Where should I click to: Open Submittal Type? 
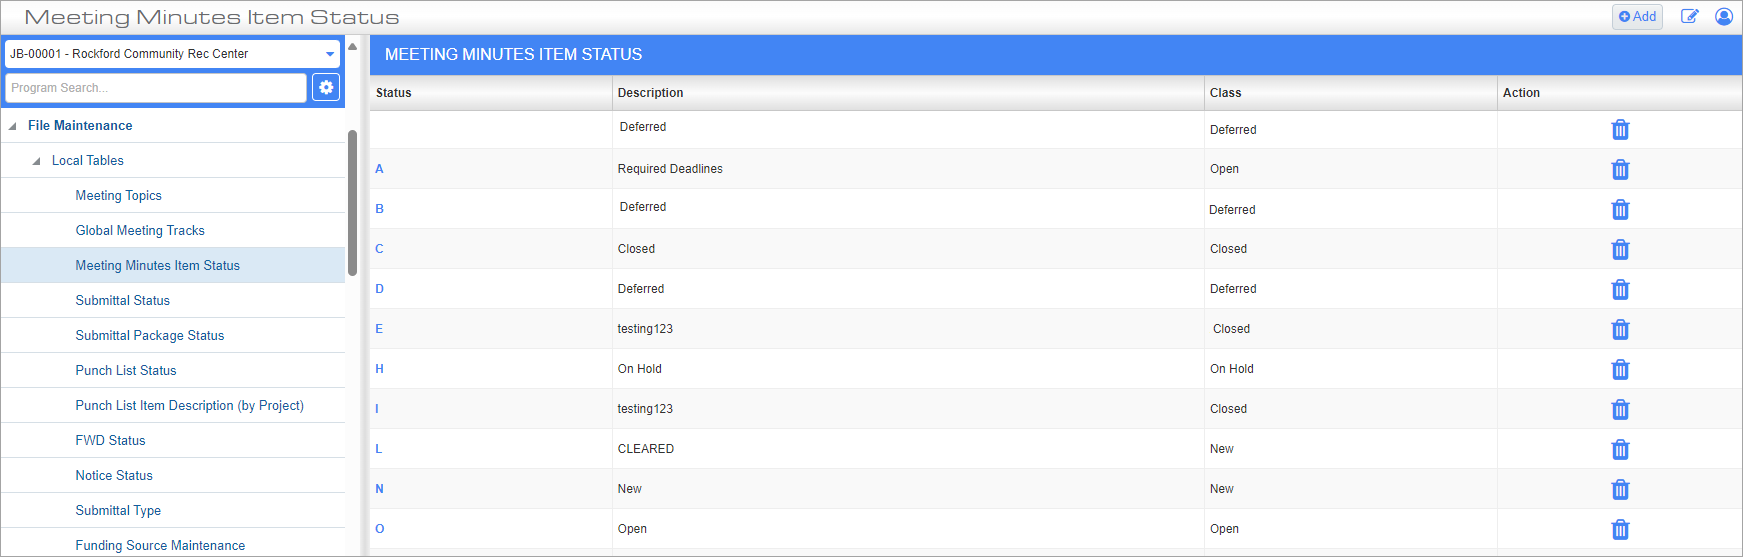(x=118, y=511)
